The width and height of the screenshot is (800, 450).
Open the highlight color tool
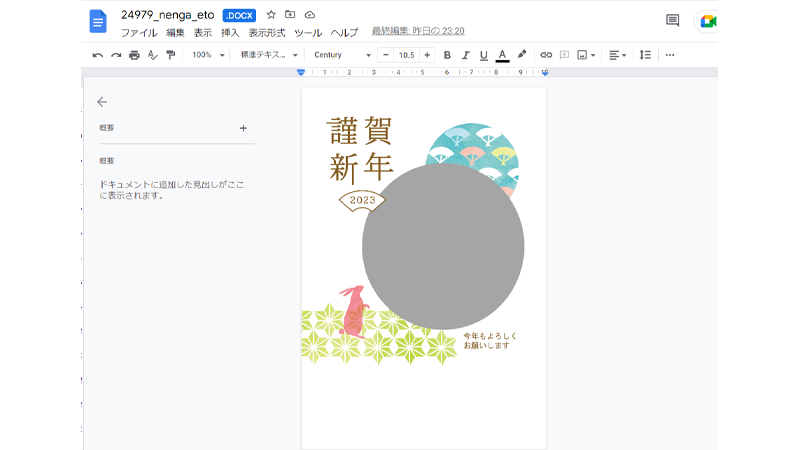(x=521, y=55)
